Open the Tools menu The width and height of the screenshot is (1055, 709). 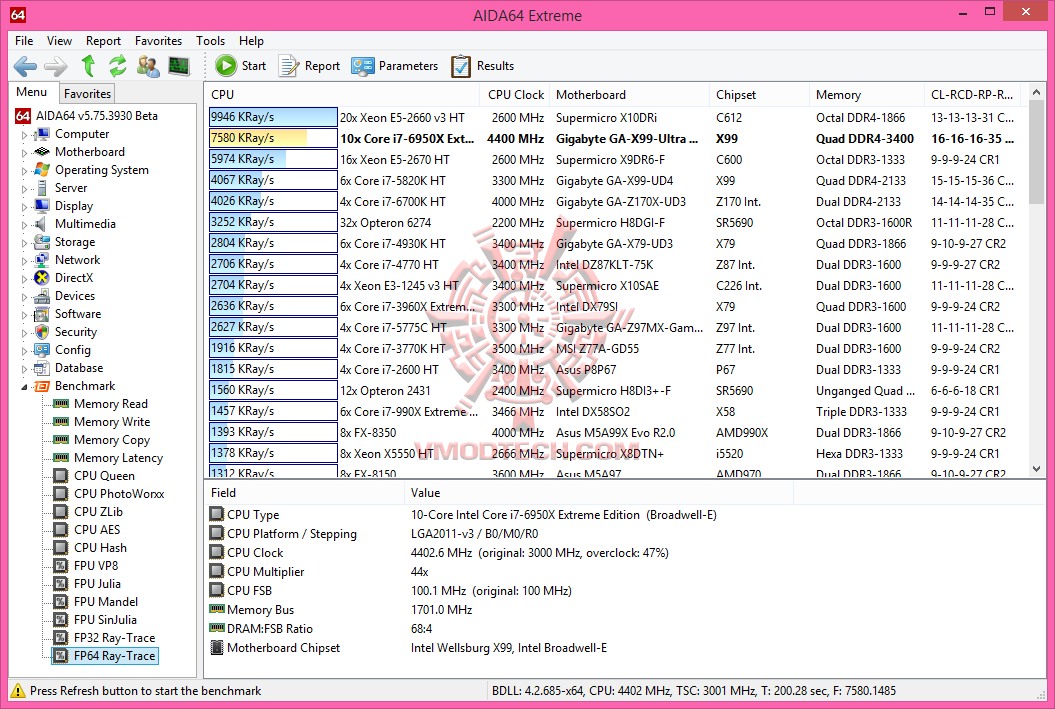(211, 41)
